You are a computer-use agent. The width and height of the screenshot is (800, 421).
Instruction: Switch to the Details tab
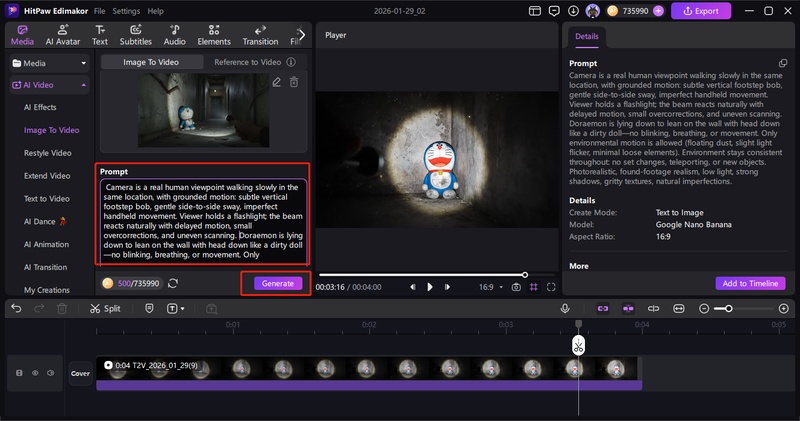pos(587,36)
